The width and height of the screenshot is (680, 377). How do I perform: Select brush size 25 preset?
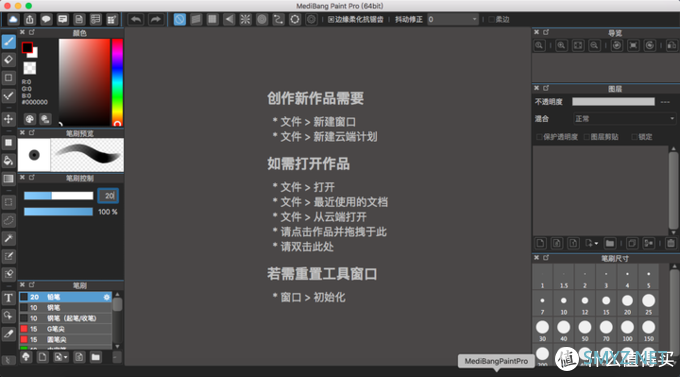tap(648, 303)
